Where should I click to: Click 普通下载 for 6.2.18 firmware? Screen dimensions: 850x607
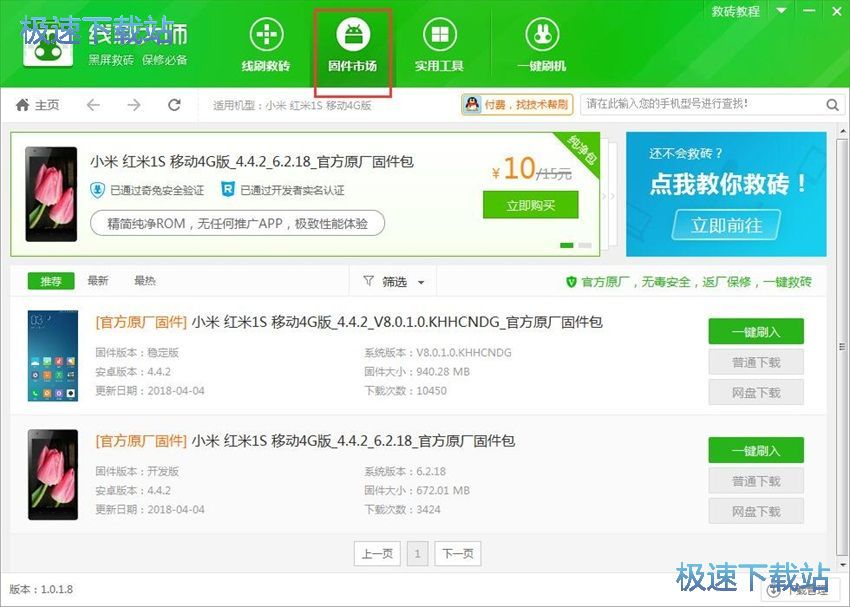[756, 481]
